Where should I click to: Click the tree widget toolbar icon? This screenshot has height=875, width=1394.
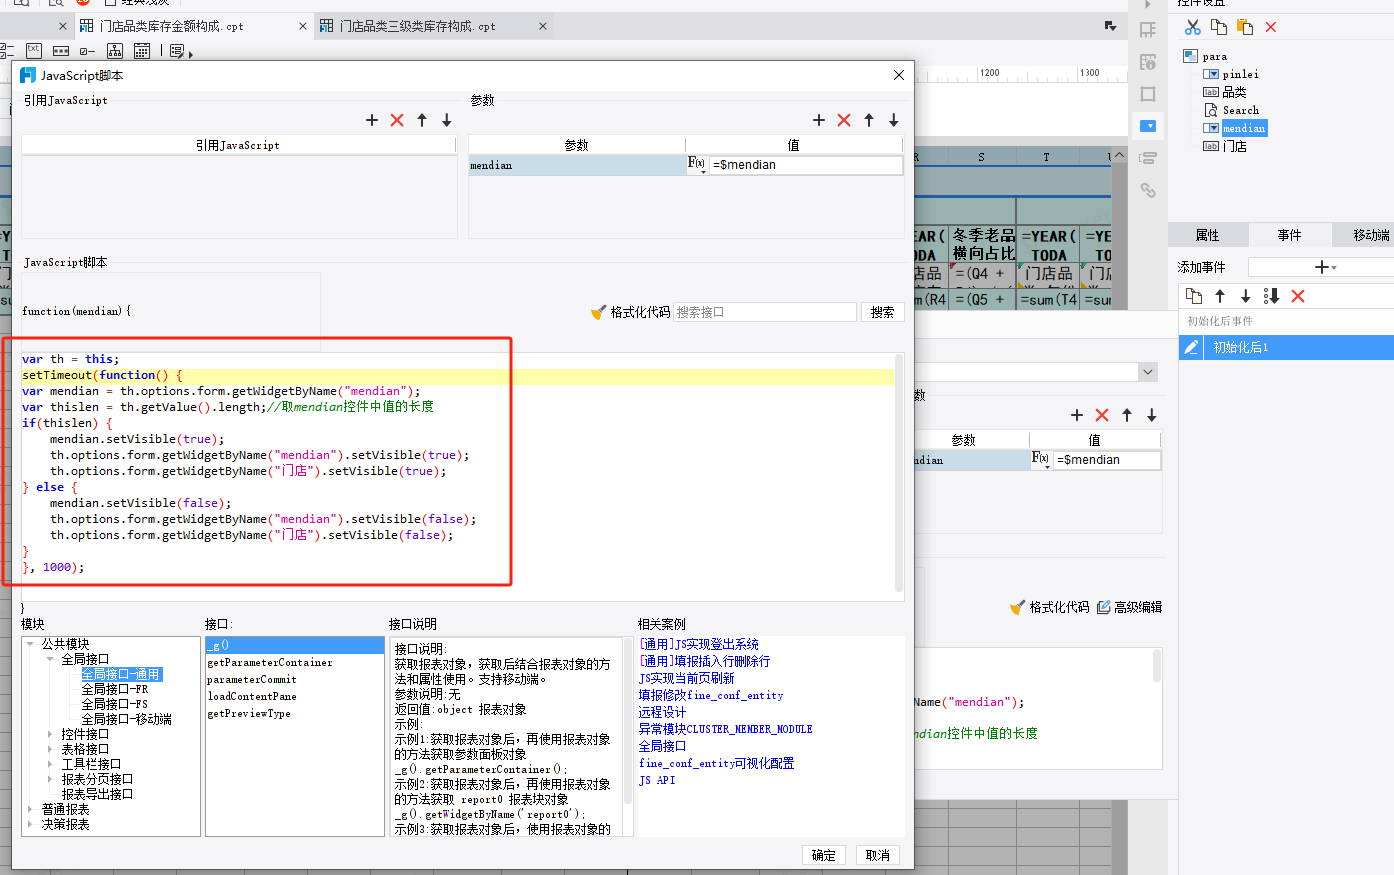pyautogui.click(x=115, y=50)
